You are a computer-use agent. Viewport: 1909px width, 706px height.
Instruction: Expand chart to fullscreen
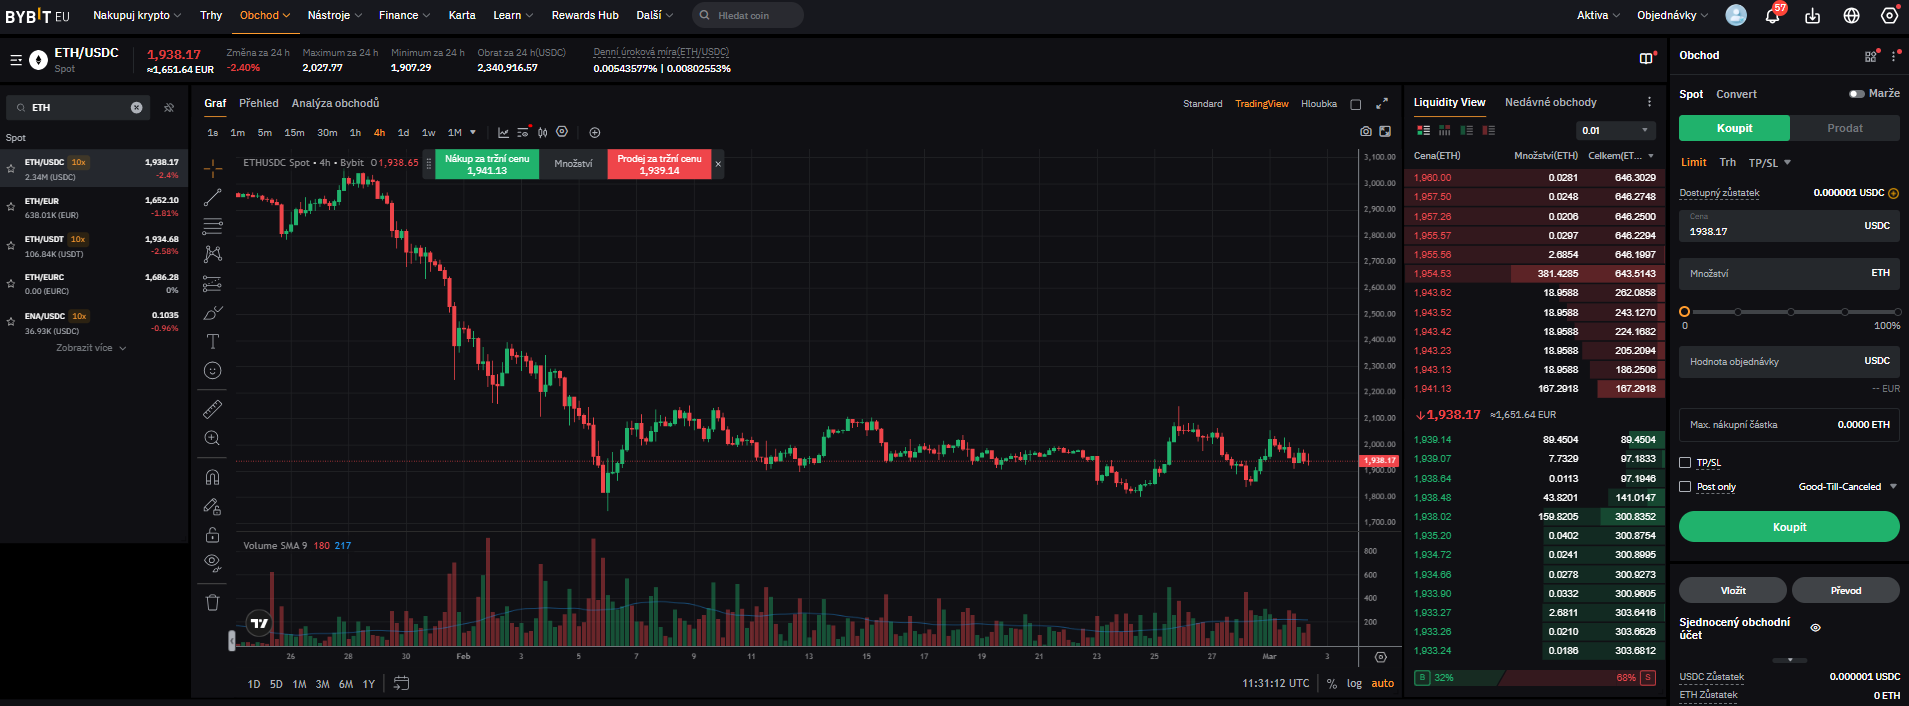pos(1382,104)
